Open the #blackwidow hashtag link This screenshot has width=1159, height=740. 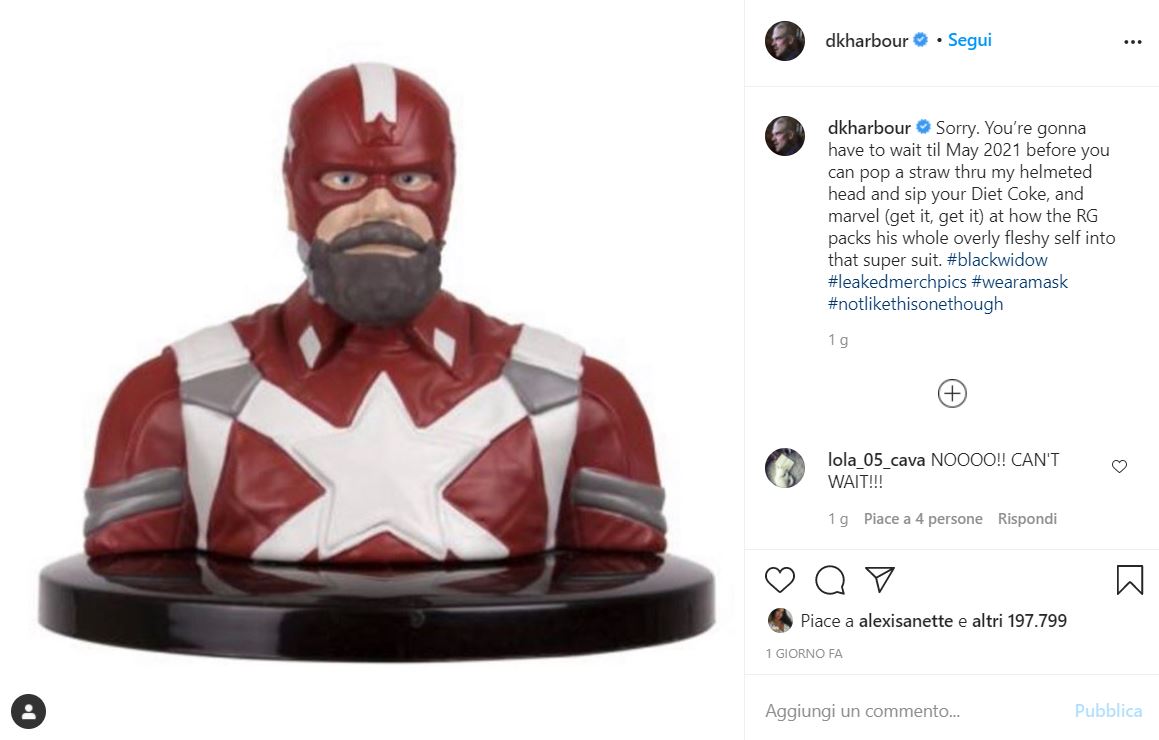[996, 260]
